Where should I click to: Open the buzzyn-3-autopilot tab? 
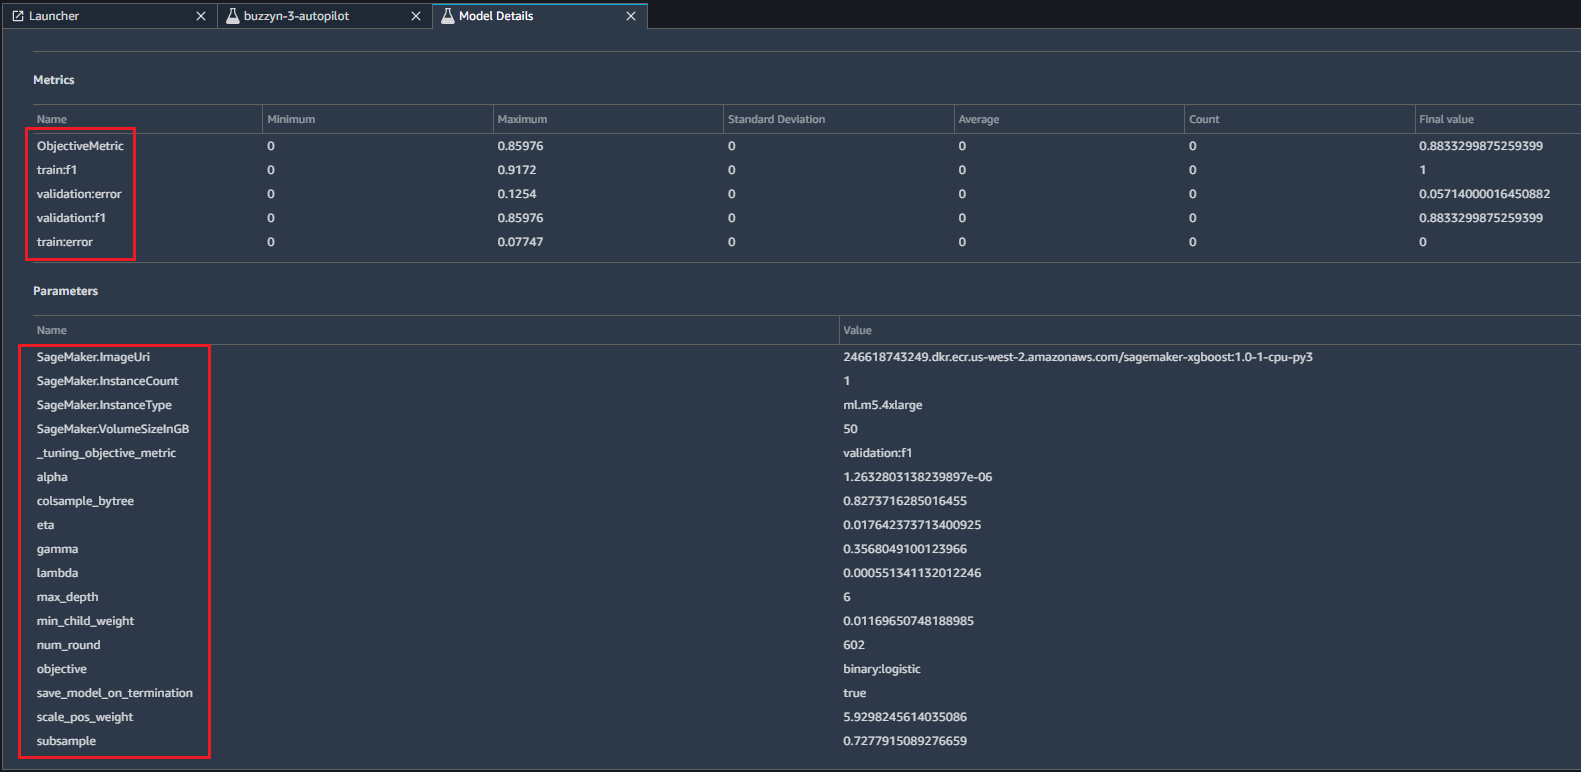[x=296, y=16]
